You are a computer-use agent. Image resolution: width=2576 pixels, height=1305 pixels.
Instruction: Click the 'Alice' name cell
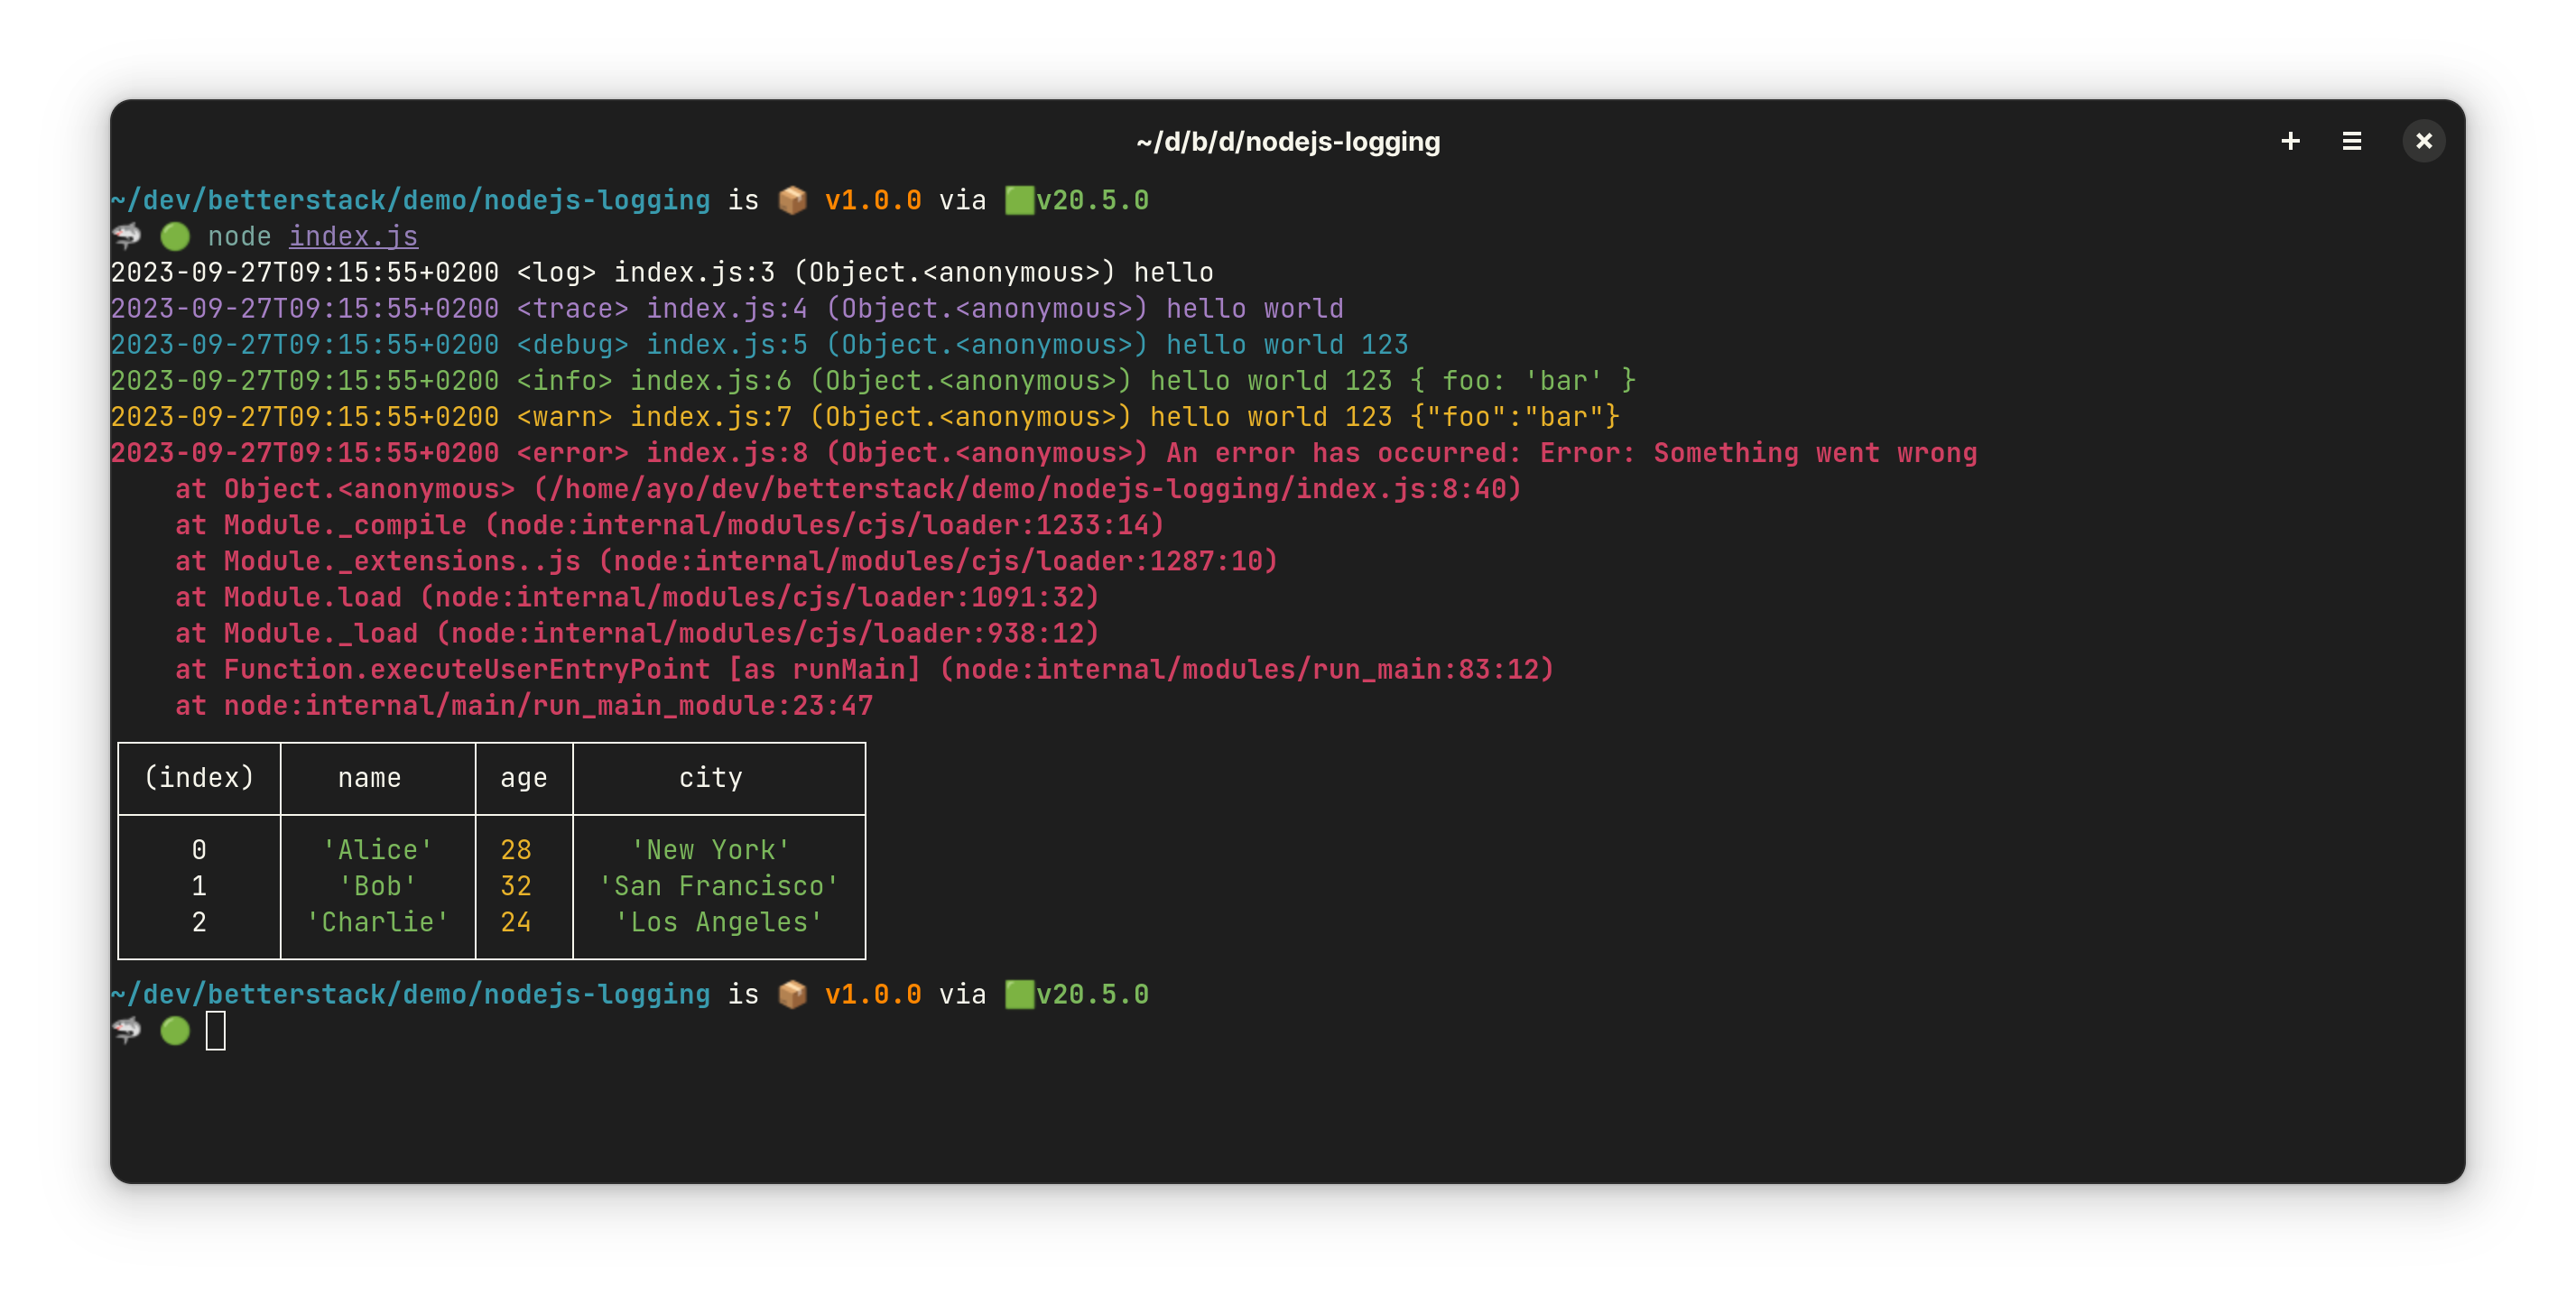377,849
